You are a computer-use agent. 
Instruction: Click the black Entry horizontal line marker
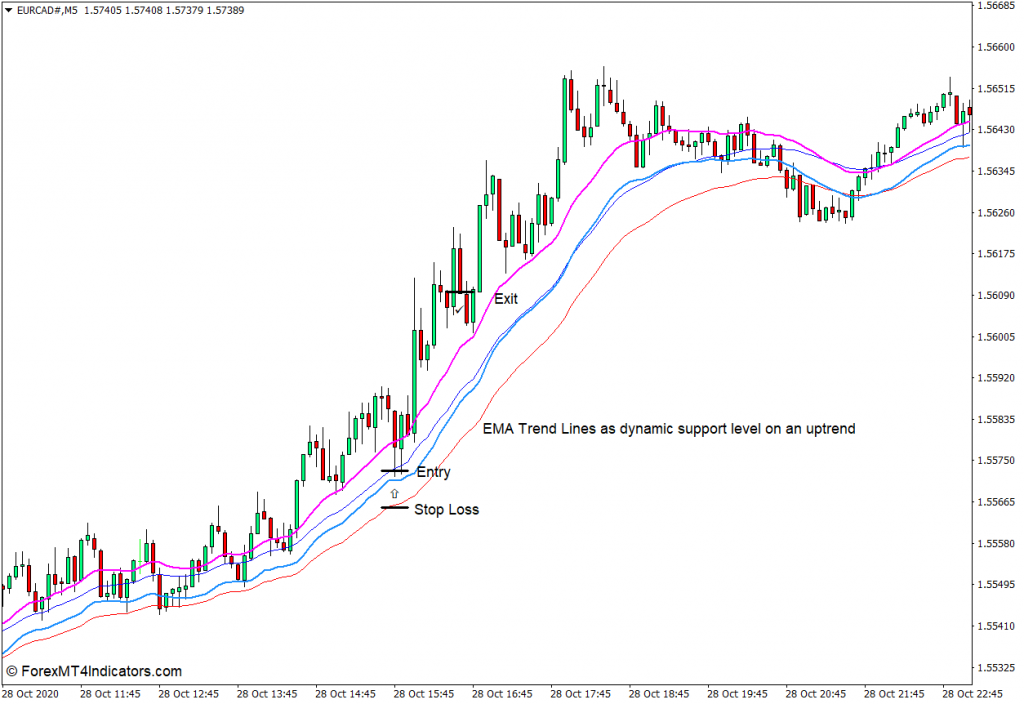point(395,470)
